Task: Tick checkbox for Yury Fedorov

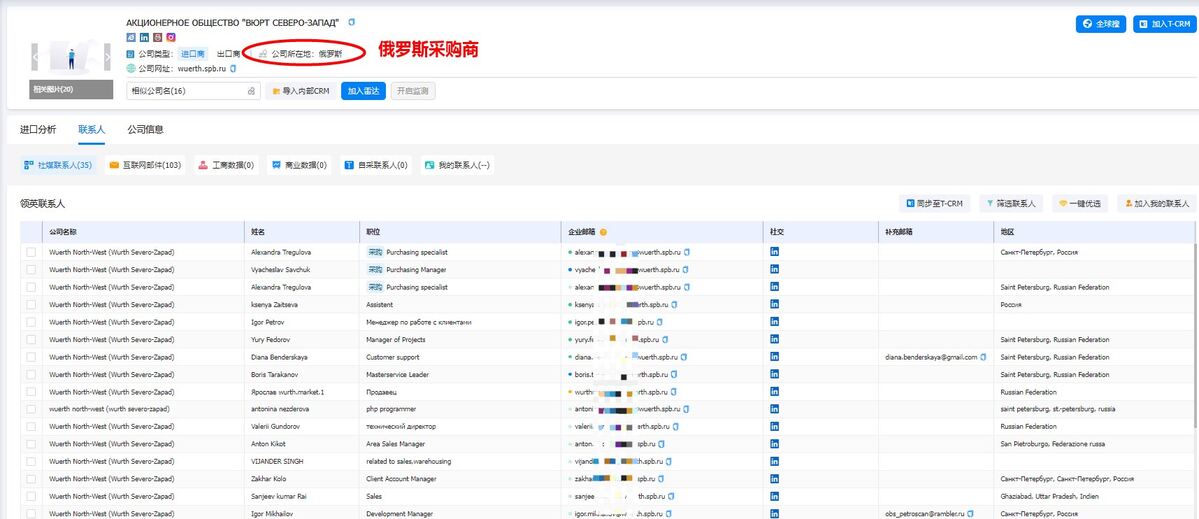Action: 31,339
